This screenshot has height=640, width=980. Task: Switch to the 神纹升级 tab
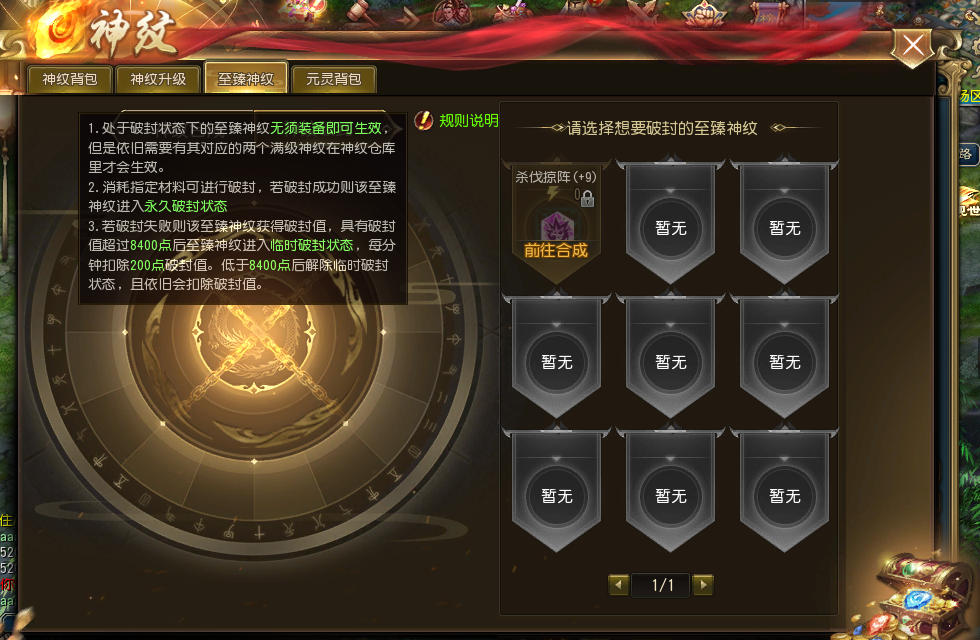[158, 79]
